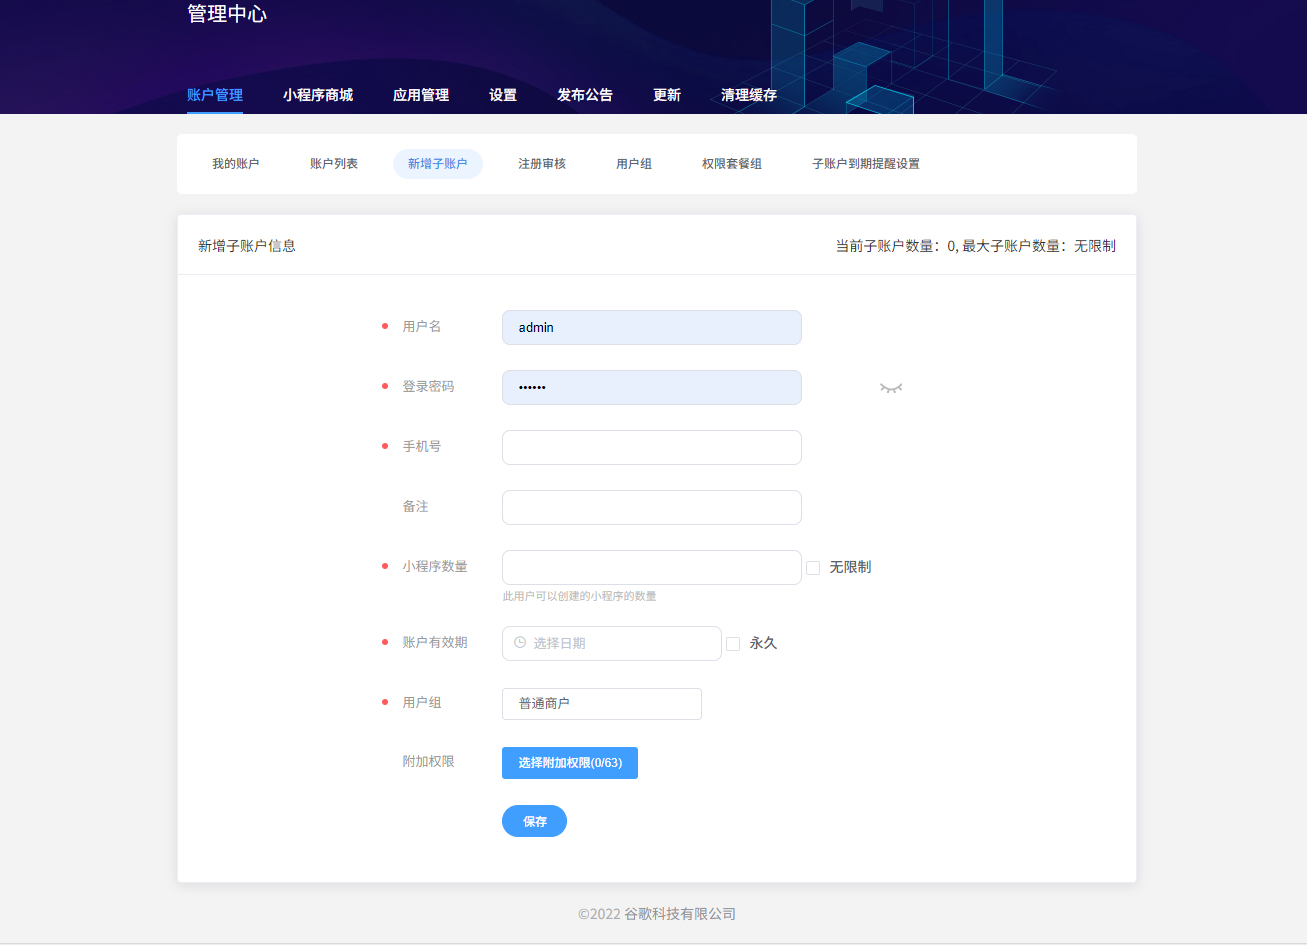Open 发布公告 from the top navigation
Viewport: 1307px width, 945px height.
(x=584, y=95)
